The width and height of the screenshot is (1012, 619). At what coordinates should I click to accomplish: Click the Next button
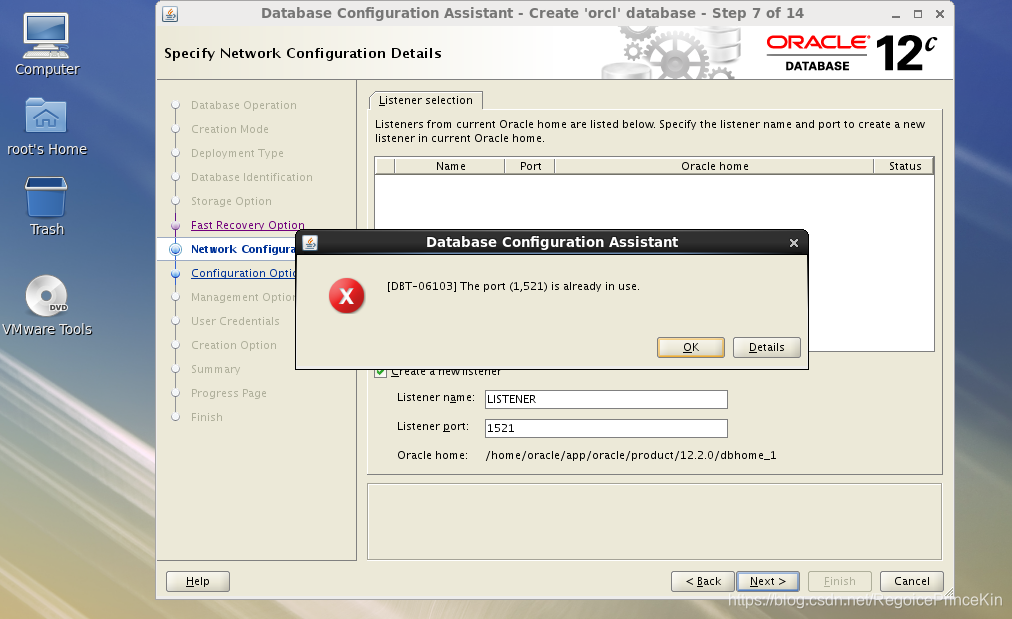pos(768,581)
